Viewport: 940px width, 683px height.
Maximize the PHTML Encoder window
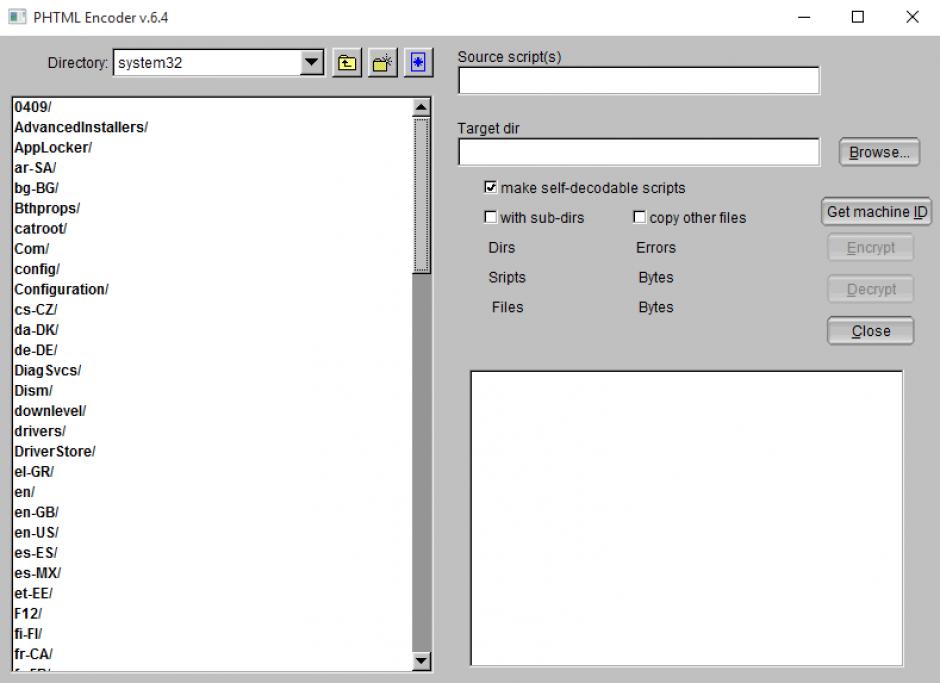click(858, 17)
